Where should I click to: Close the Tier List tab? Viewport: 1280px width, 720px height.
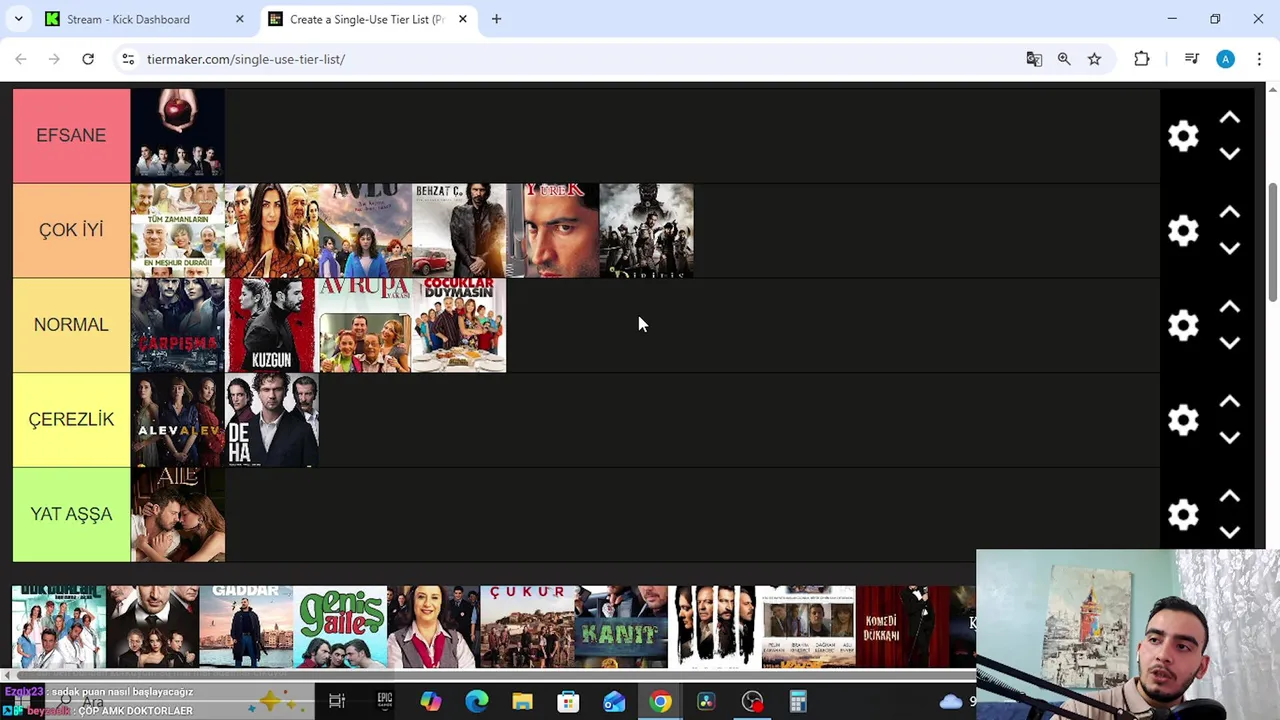coord(462,19)
